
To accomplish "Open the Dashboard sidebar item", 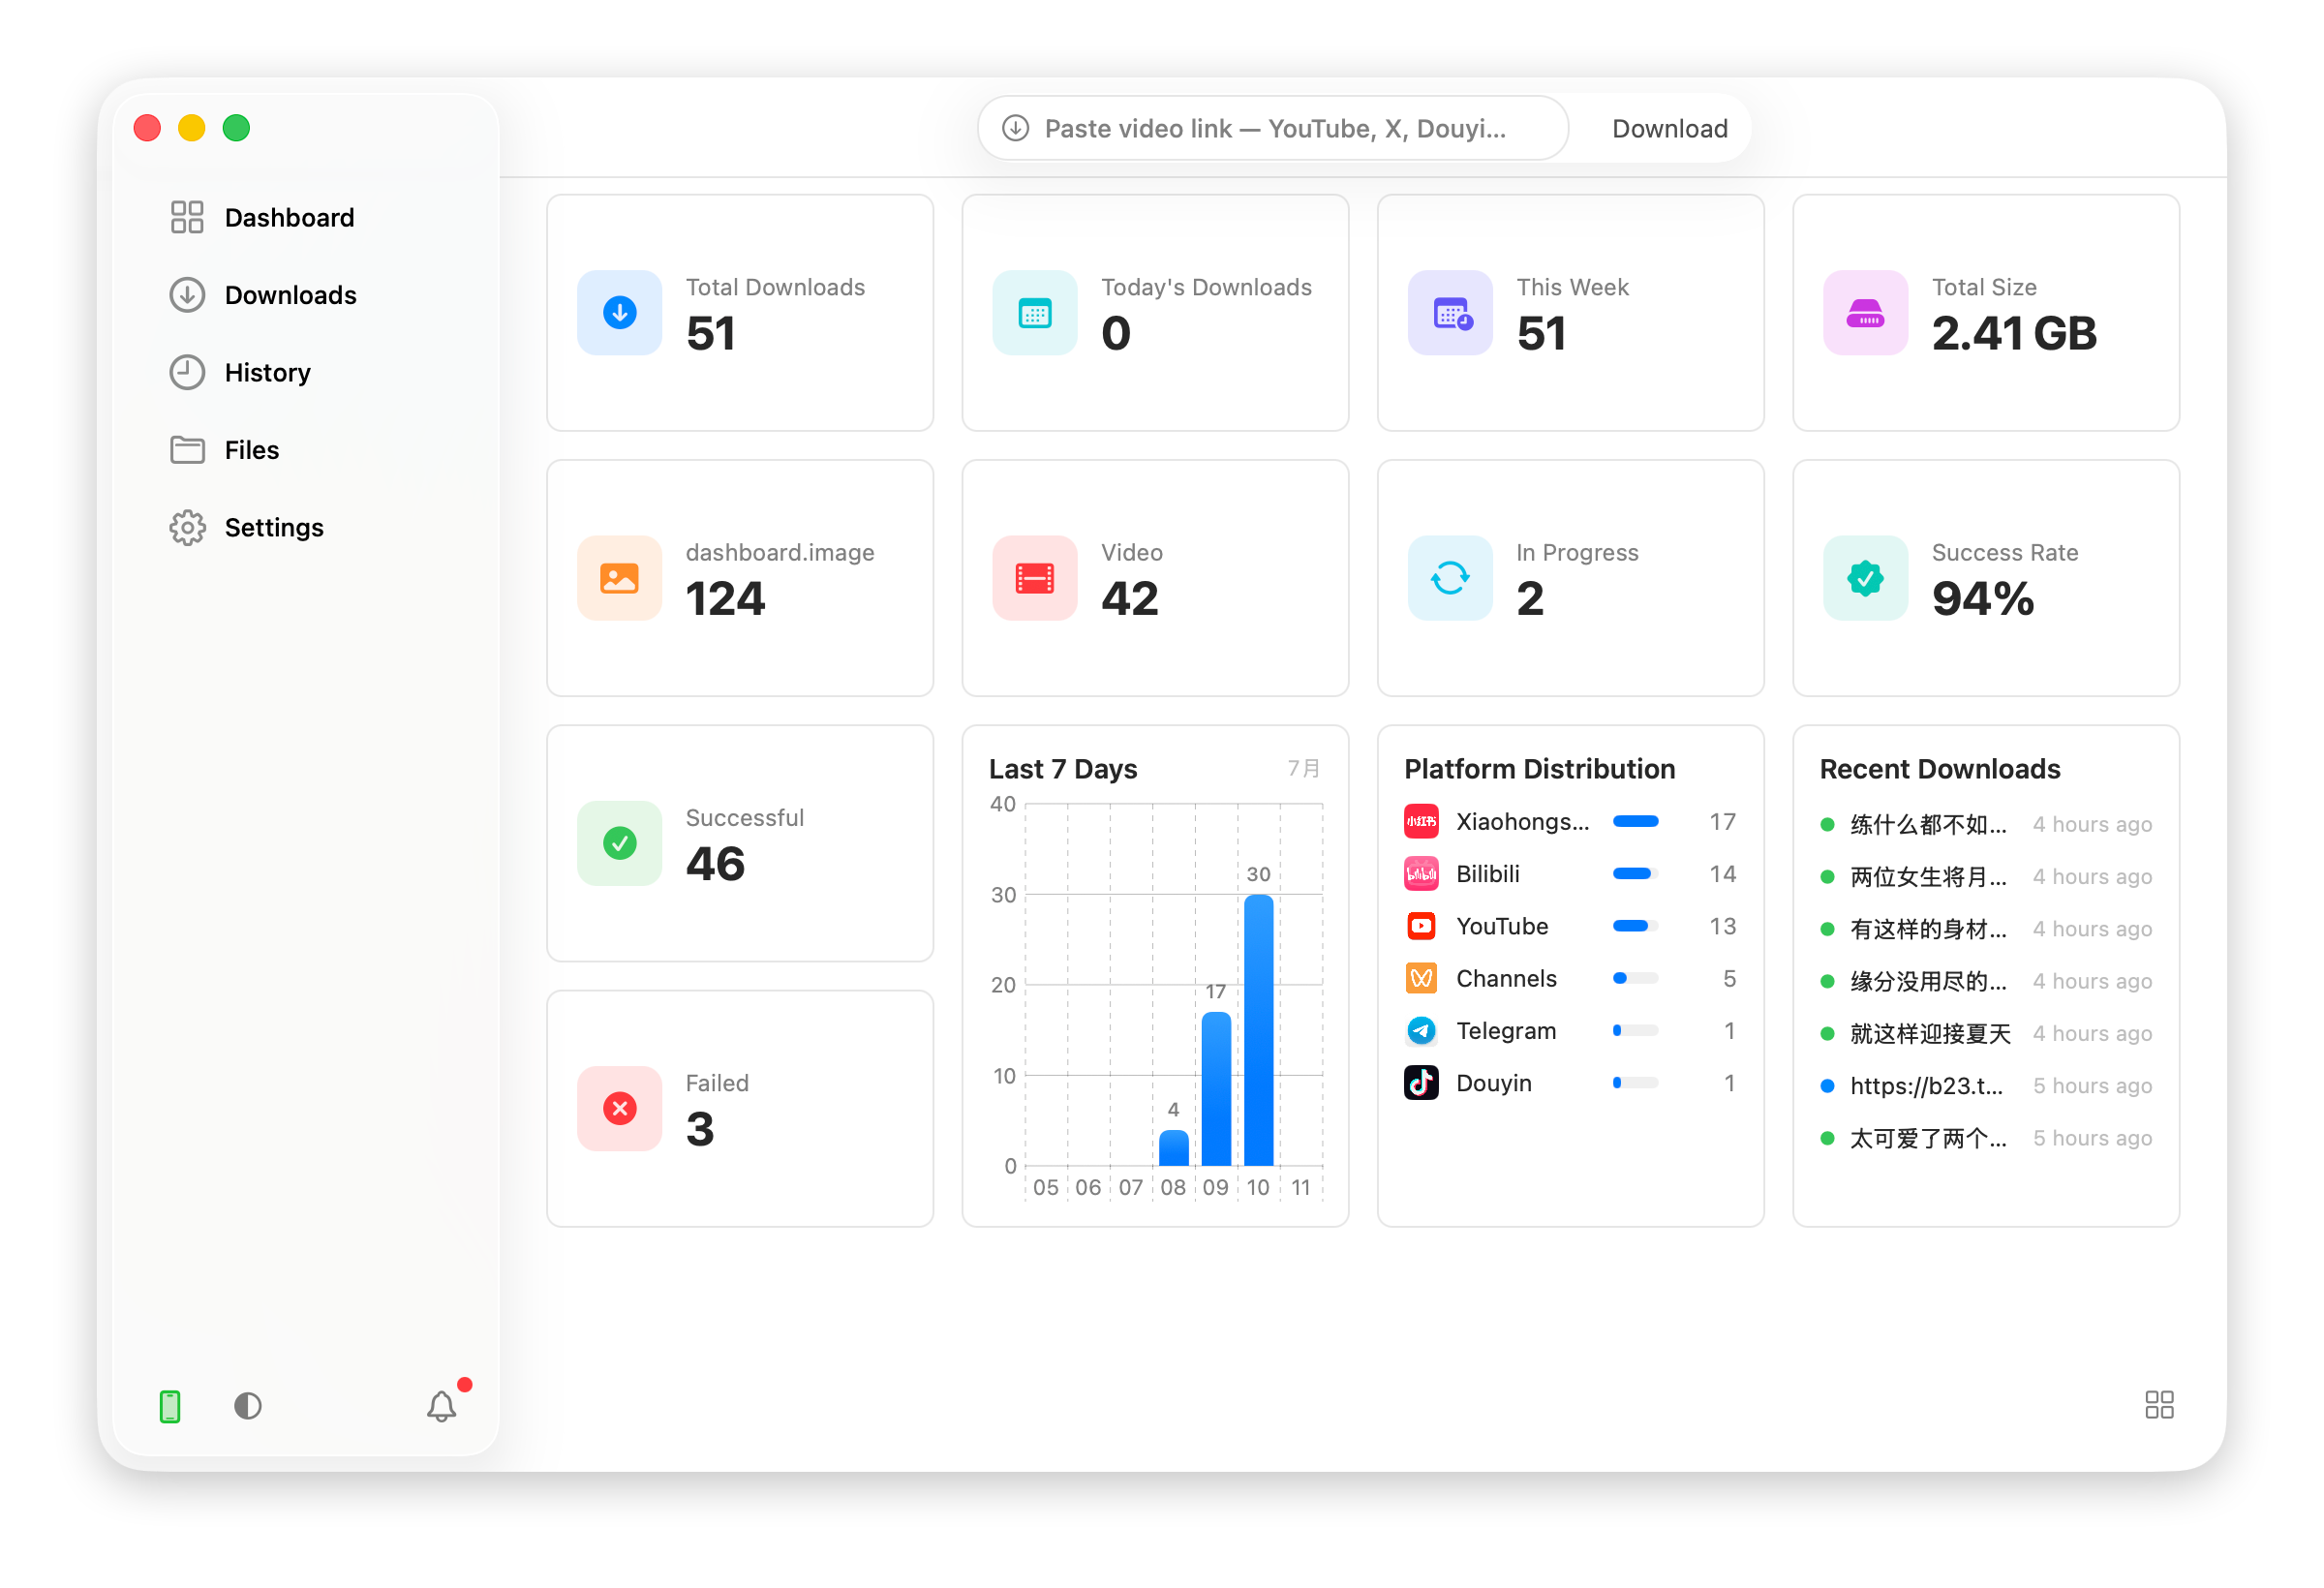I will tap(305, 217).
